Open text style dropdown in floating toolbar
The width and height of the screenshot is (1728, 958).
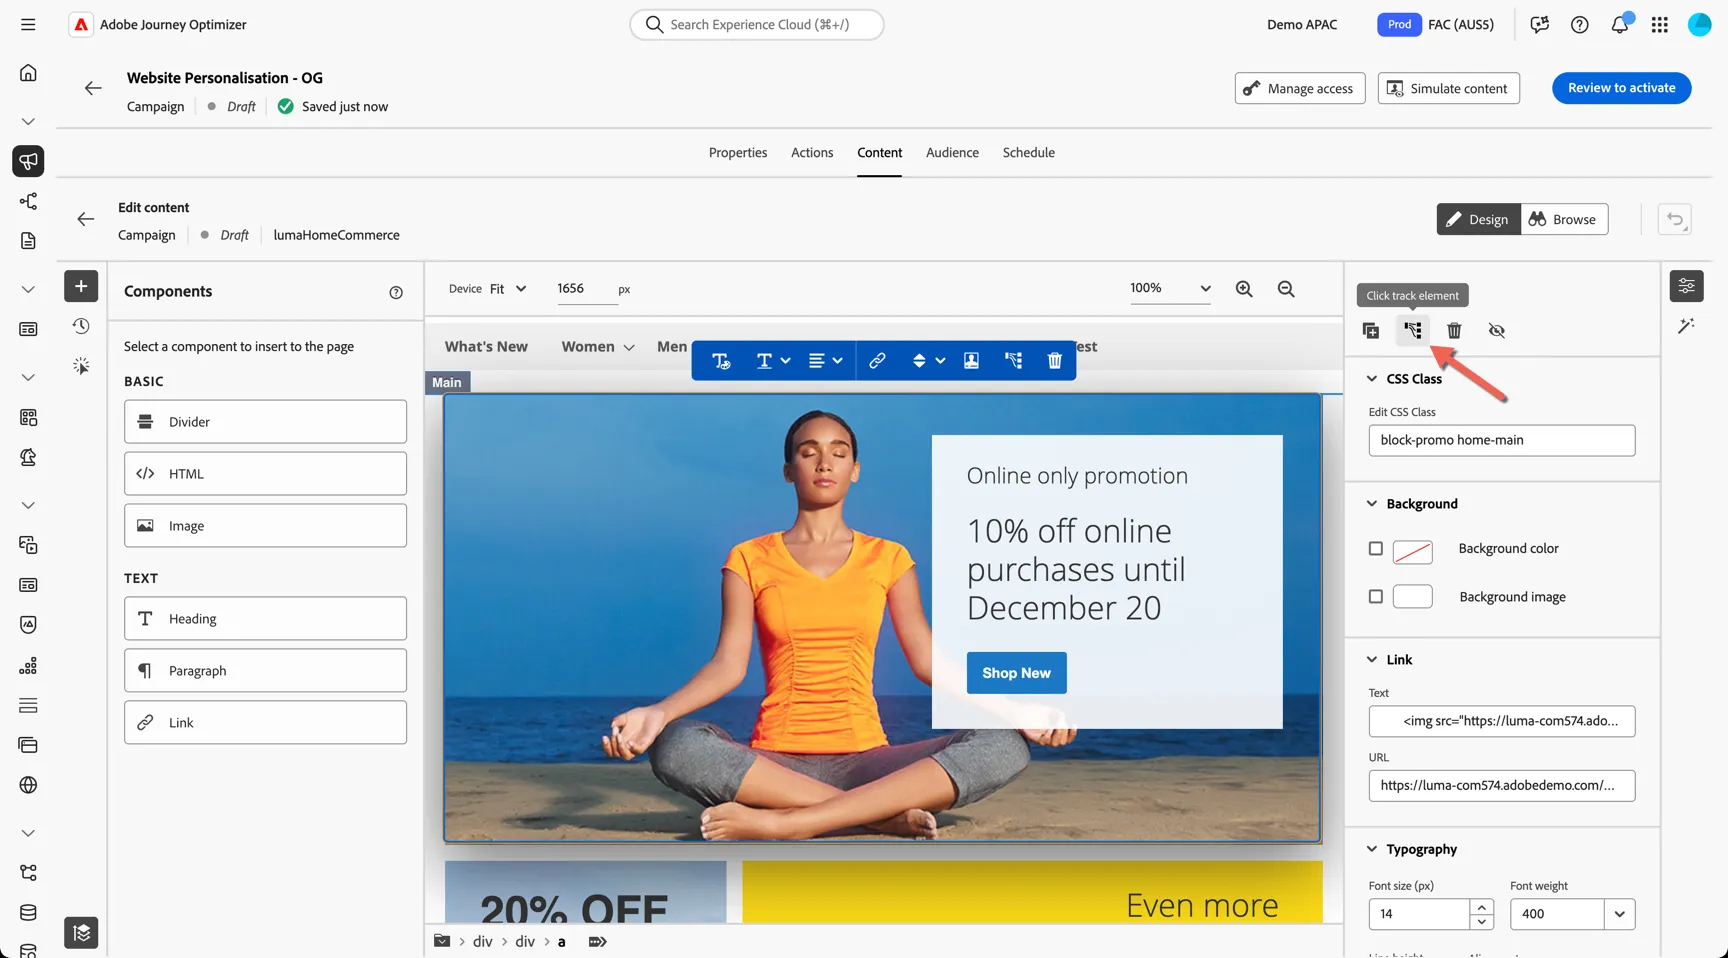(x=773, y=360)
